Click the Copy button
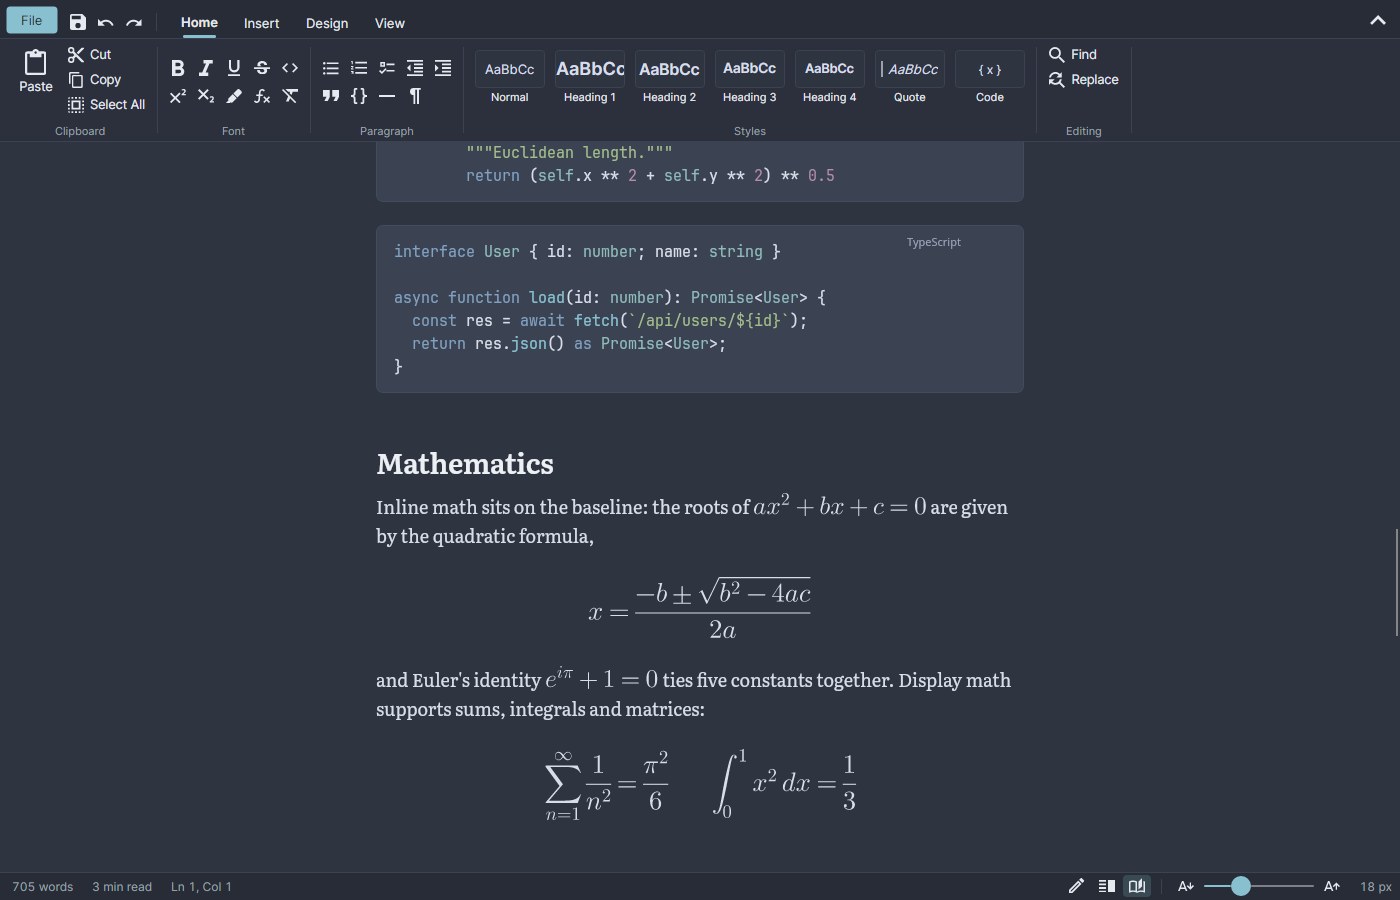The image size is (1400, 900). [95, 79]
